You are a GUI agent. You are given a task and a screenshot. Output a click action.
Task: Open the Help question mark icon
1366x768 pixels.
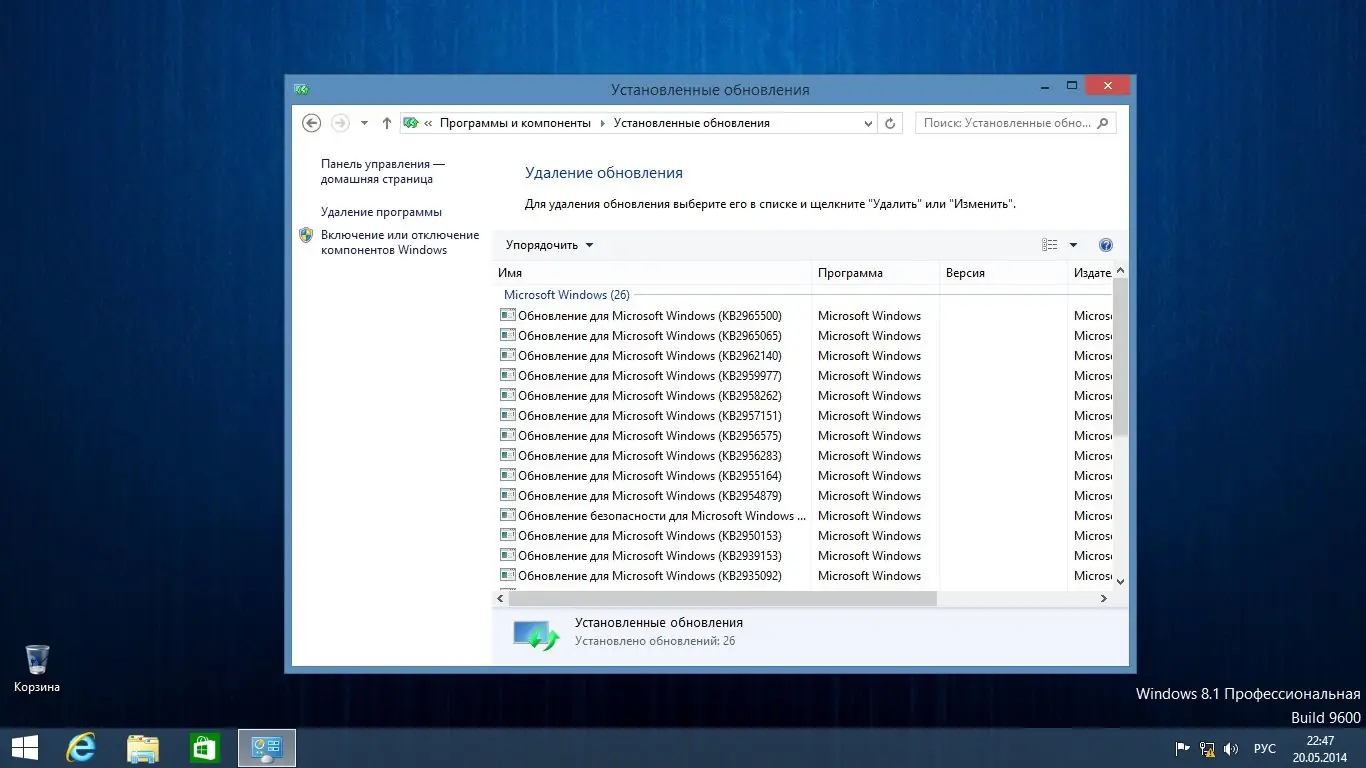pos(1105,244)
